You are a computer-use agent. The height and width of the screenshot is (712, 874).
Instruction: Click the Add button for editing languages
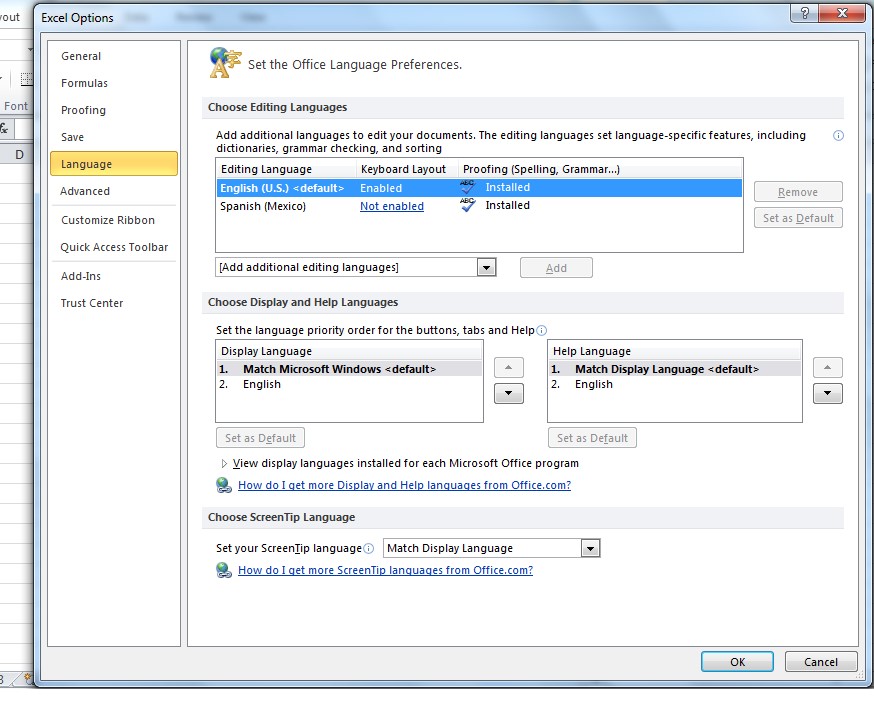point(556,268)
